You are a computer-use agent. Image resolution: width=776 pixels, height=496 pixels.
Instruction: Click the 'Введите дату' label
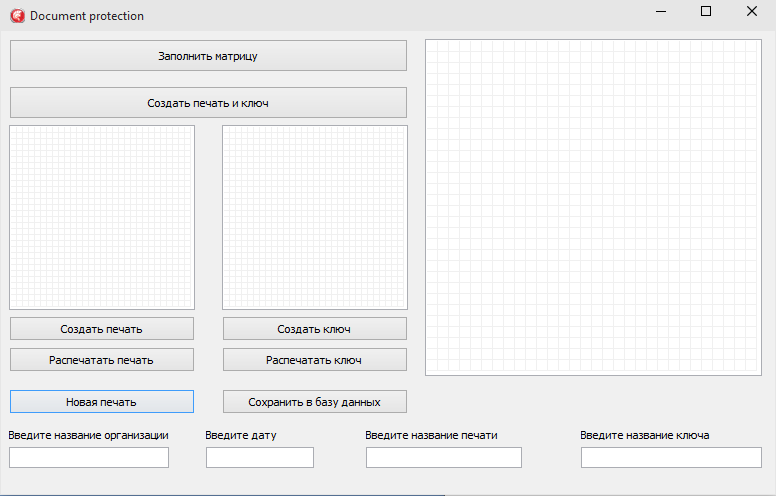(x=241, y=435)
